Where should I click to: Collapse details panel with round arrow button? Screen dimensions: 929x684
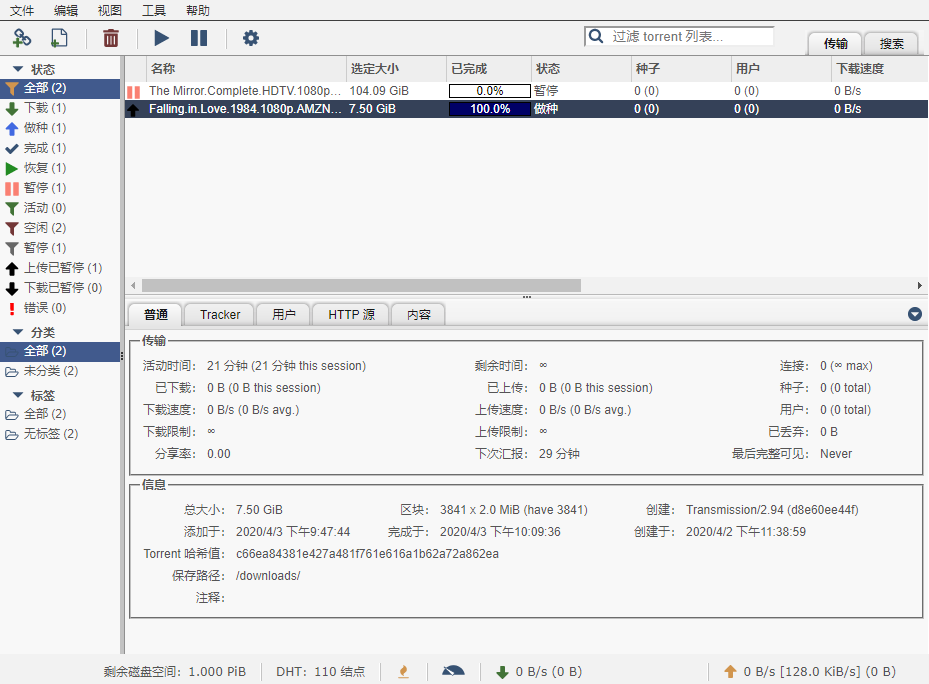point(915,314)
